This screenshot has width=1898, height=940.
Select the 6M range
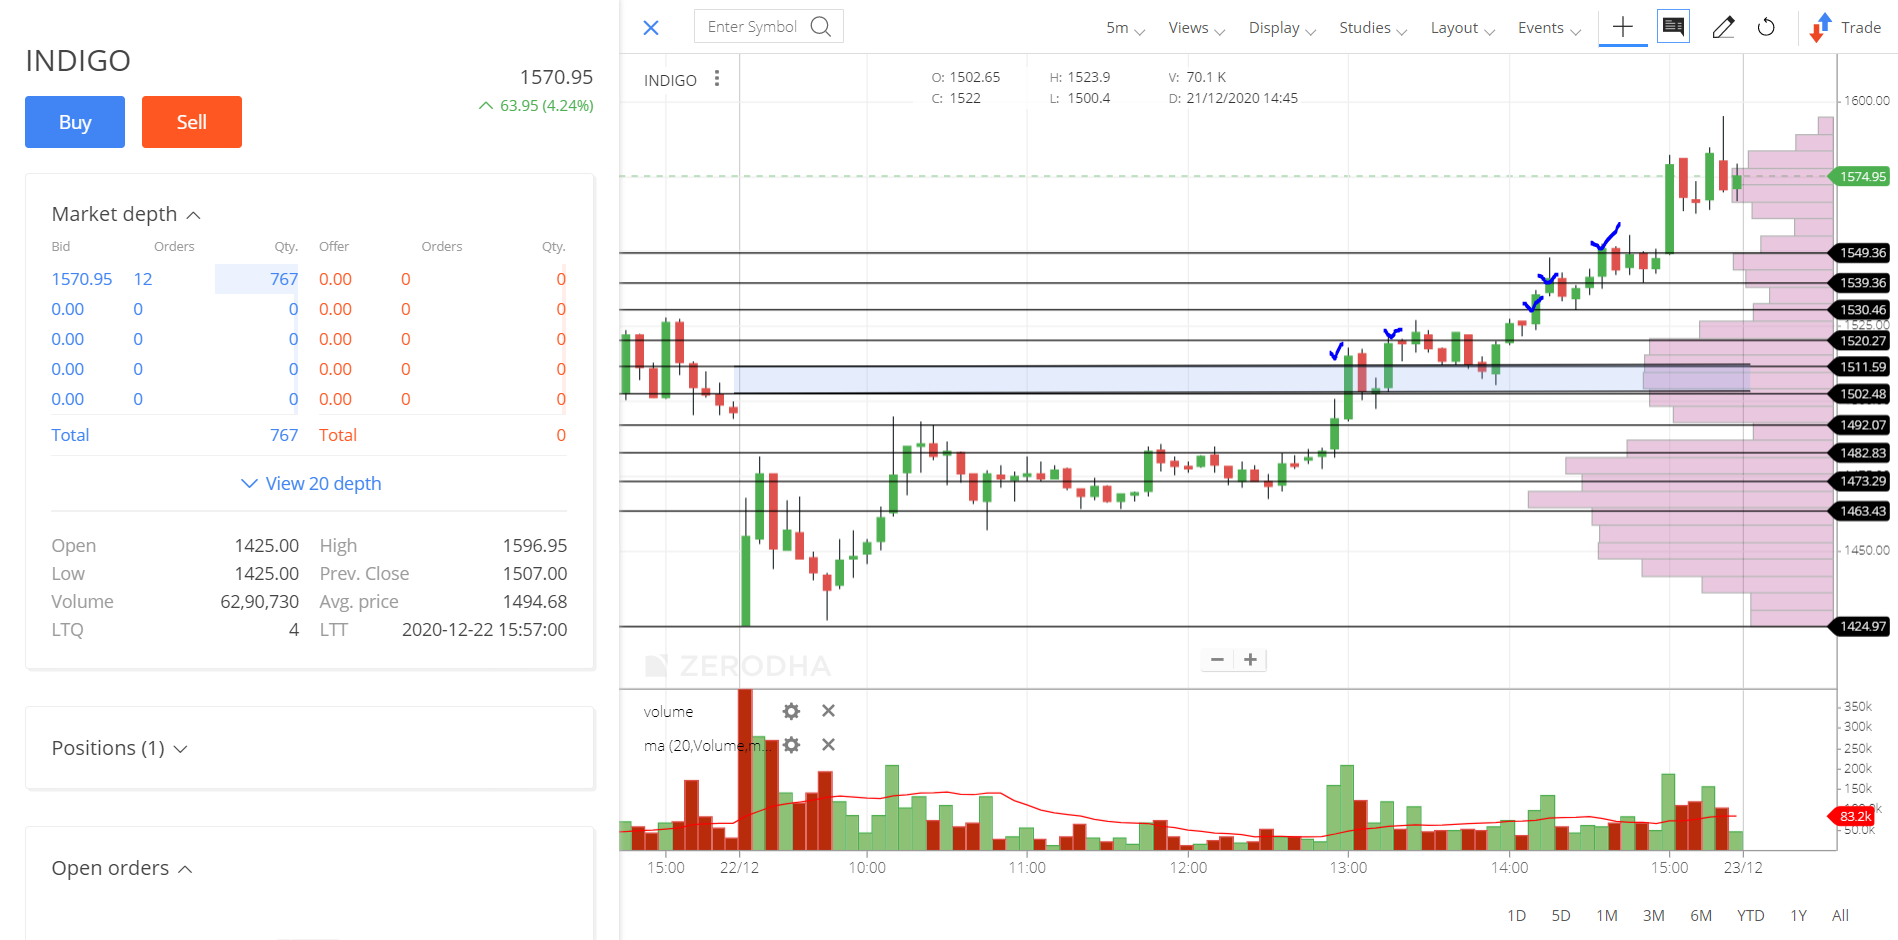coord(1701,915)
